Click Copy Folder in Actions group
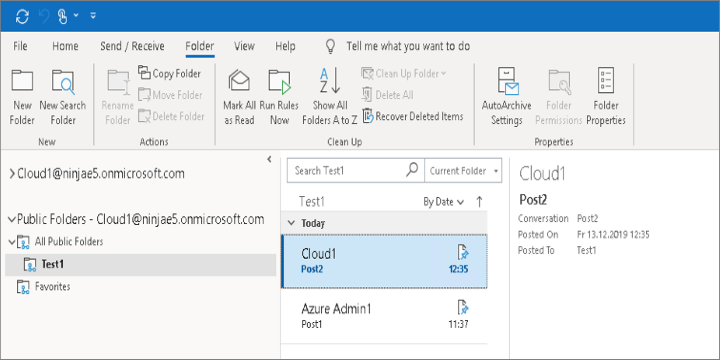 point(169,73)
